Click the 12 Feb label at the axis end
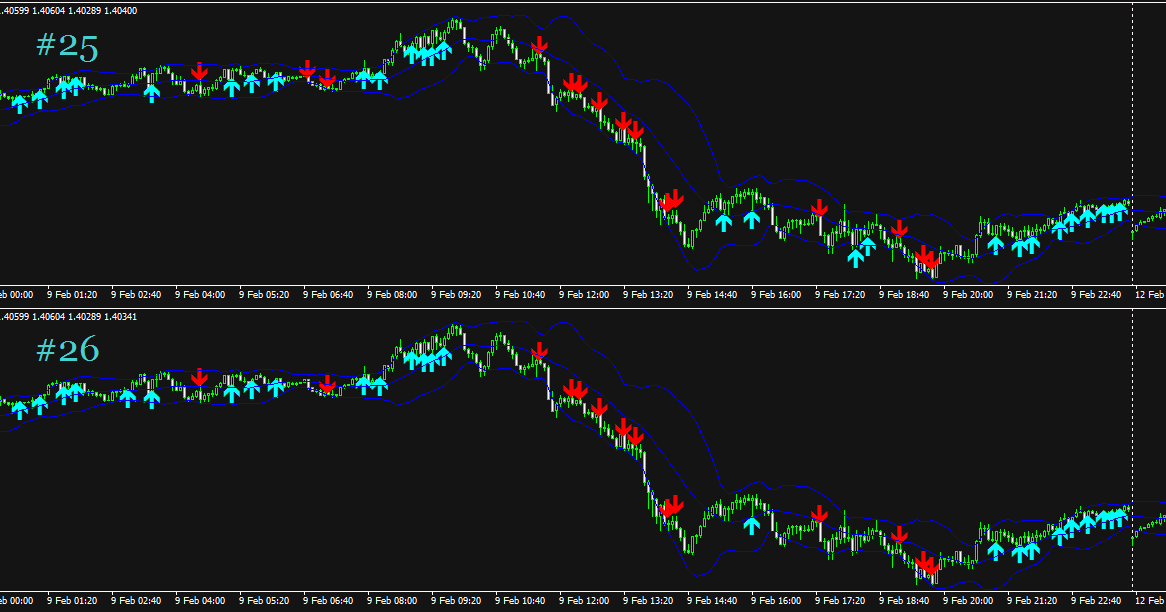Image resolution: width=1166 pixels, height=612 pixels. click(1151, 294)
